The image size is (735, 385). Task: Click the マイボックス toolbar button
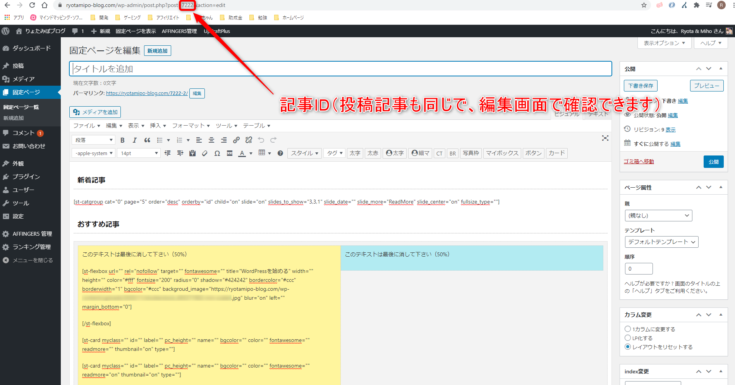click(x=502, y=153)
